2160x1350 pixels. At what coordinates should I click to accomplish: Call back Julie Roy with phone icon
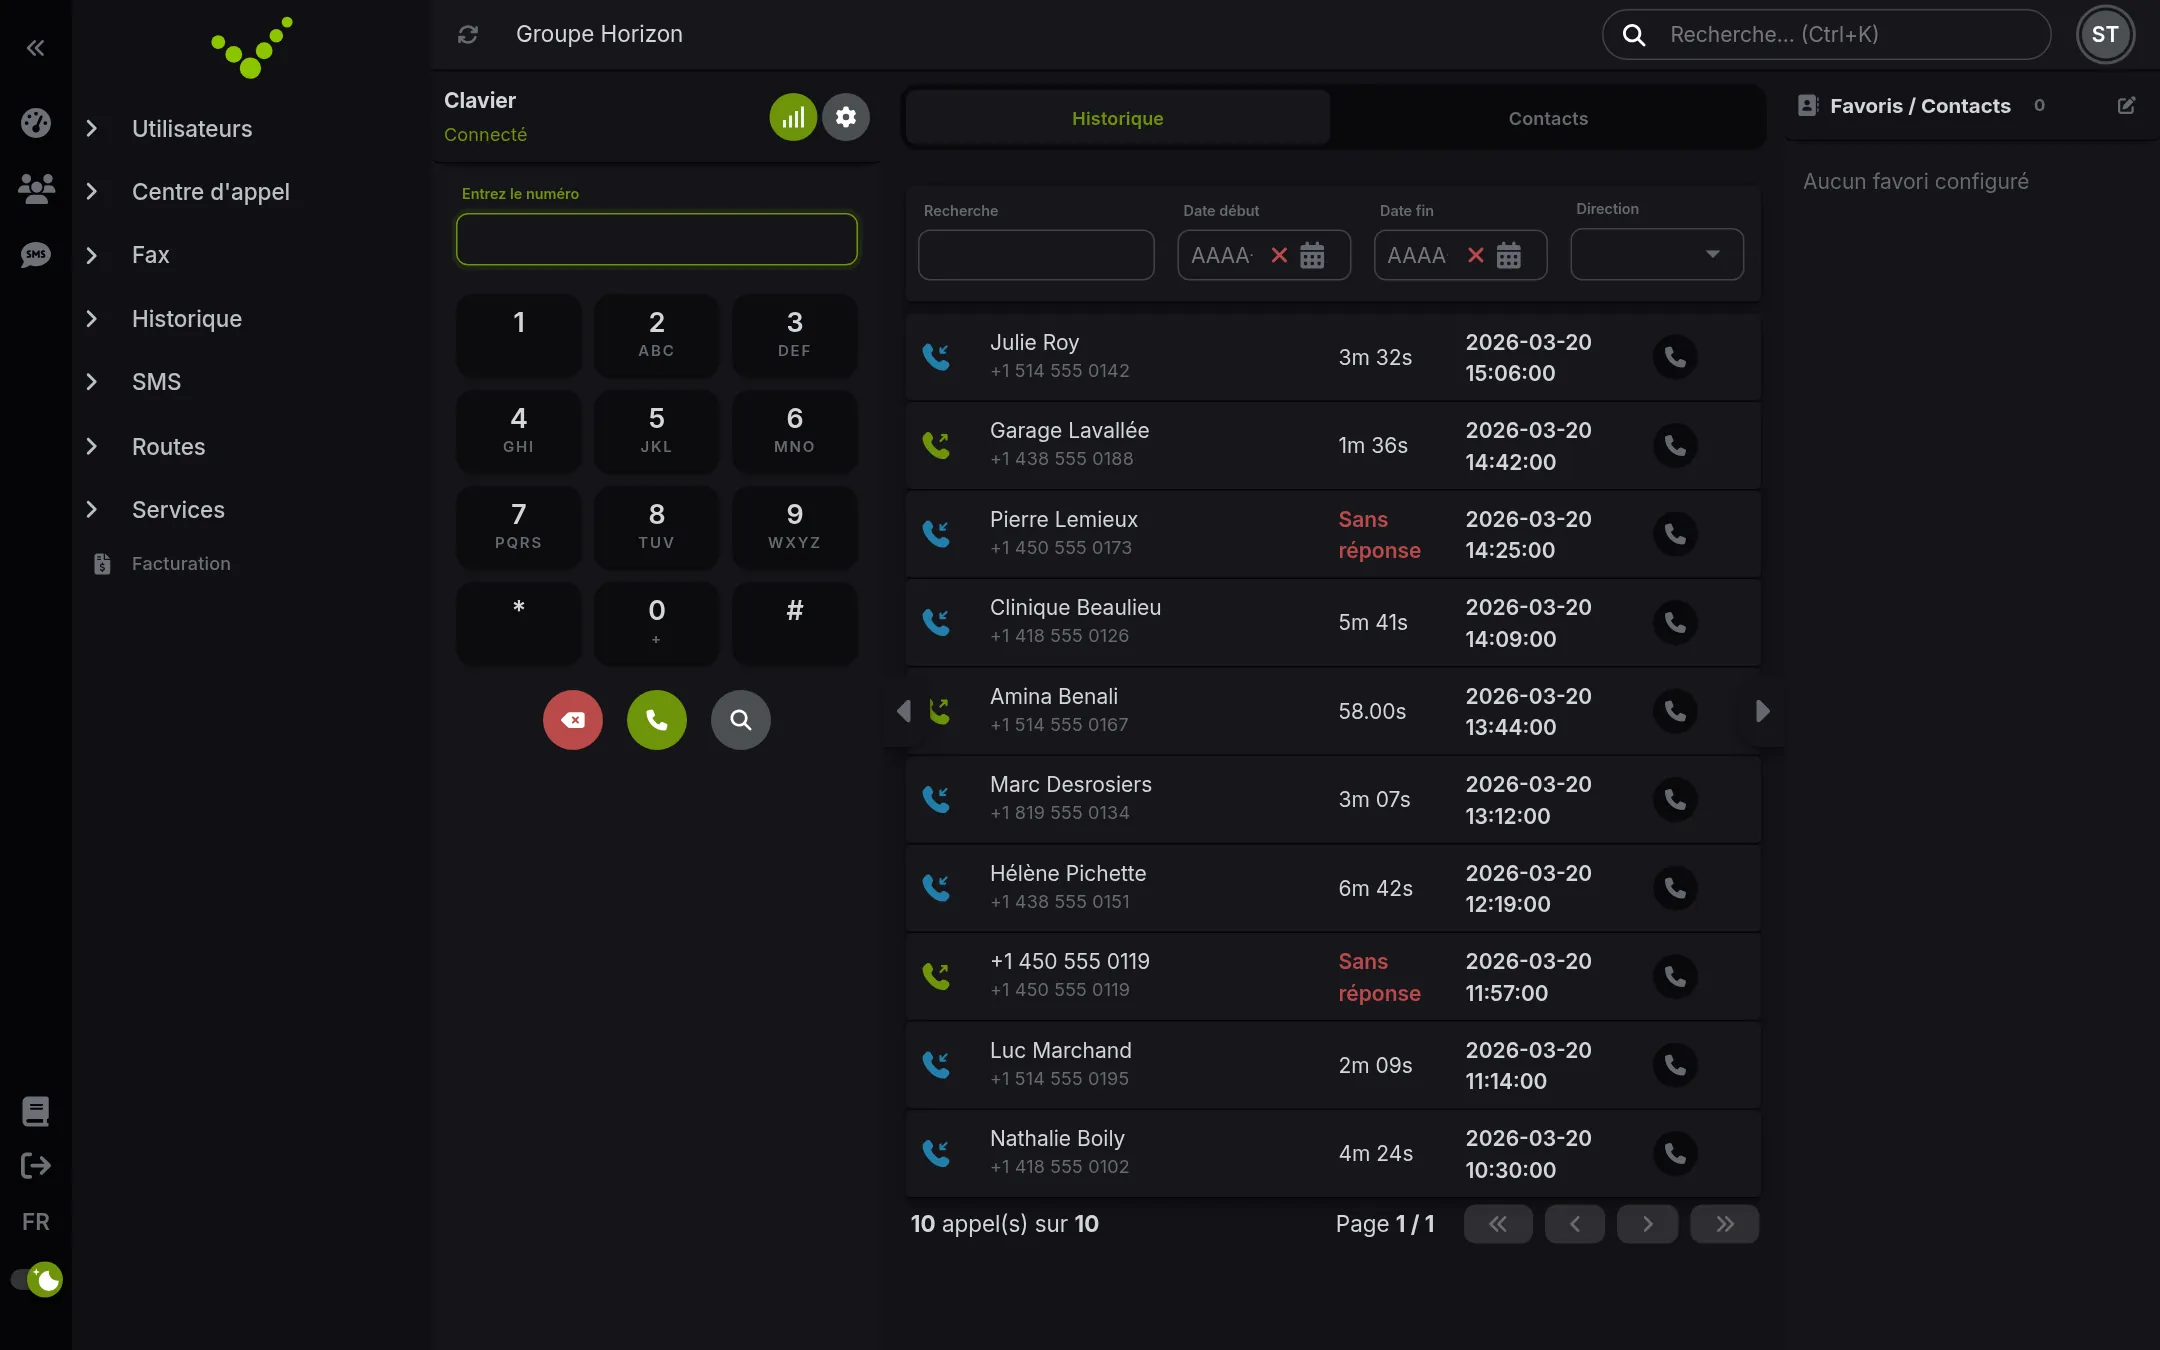[1675, 357]
